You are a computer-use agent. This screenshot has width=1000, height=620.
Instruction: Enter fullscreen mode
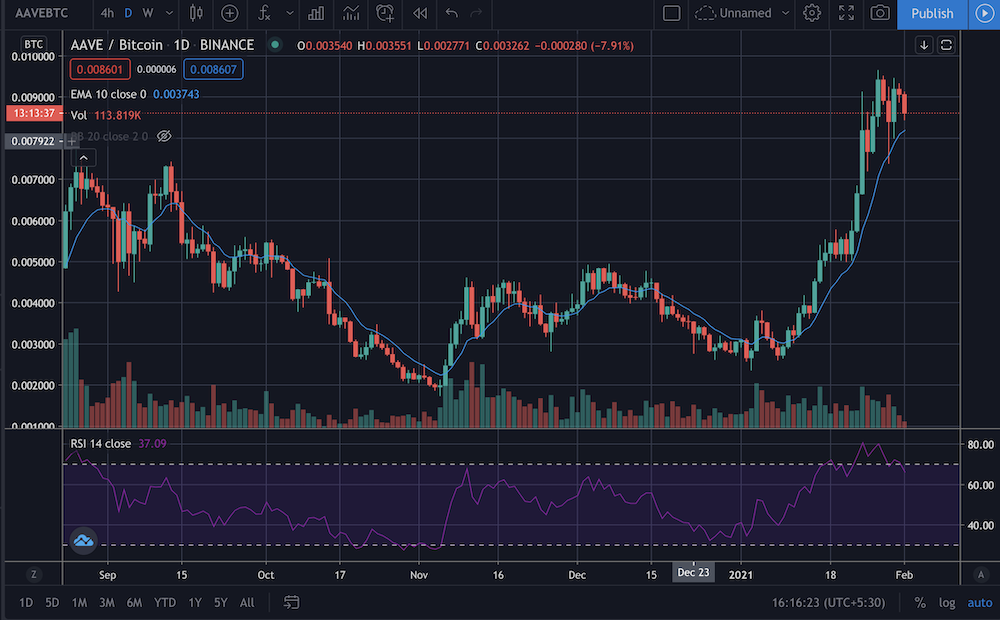click(846, 13)
